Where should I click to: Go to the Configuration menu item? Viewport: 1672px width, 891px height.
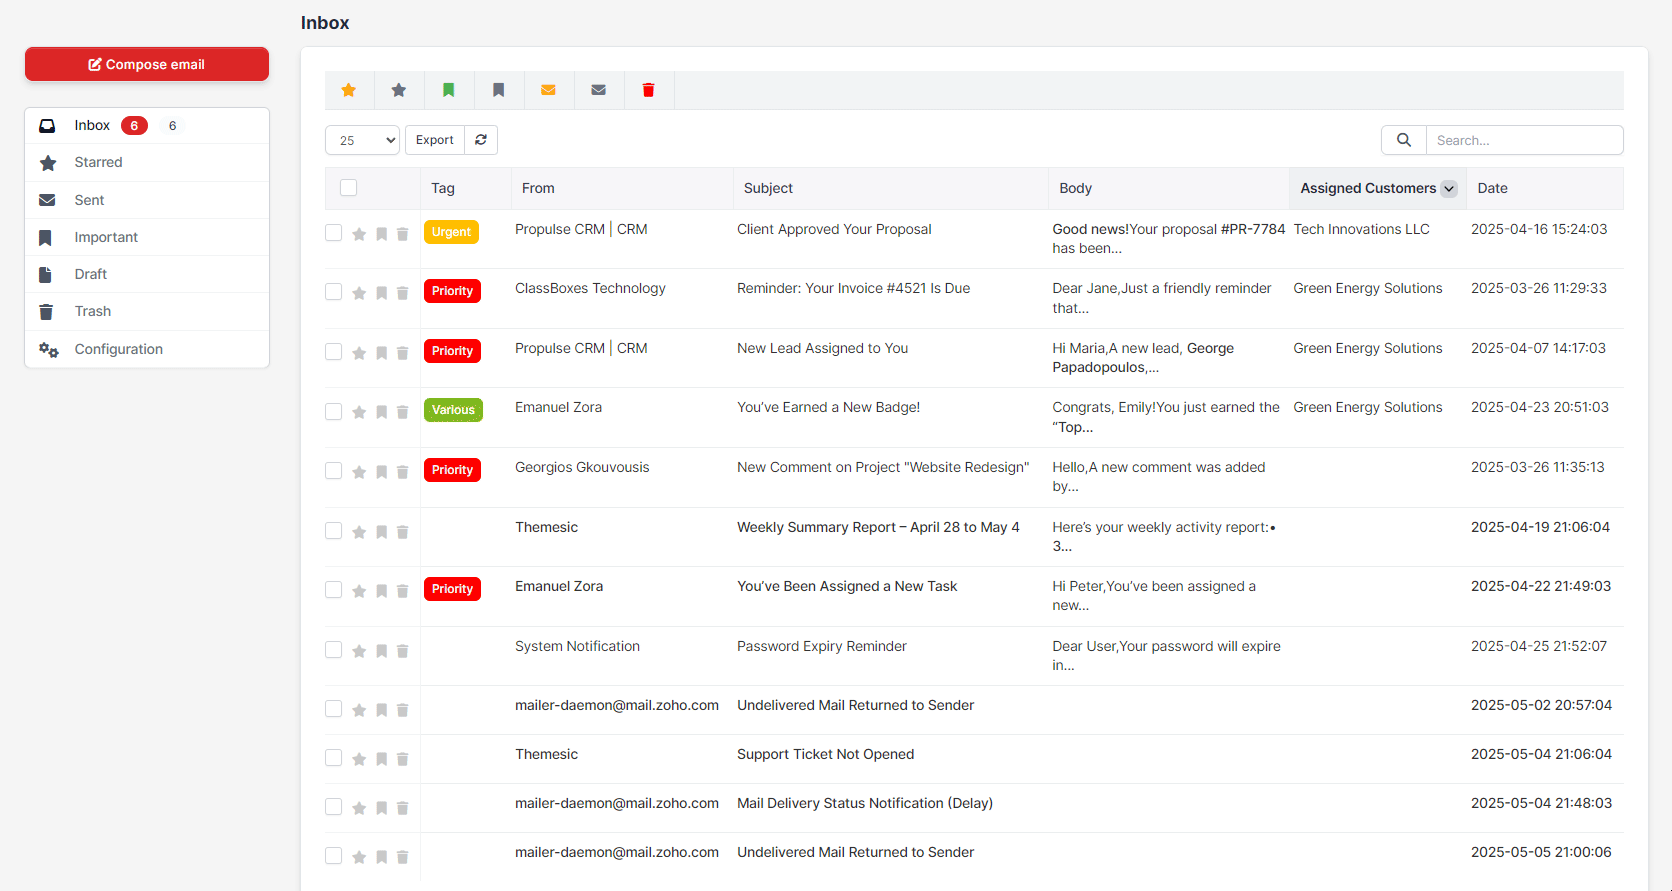(118, 349)
